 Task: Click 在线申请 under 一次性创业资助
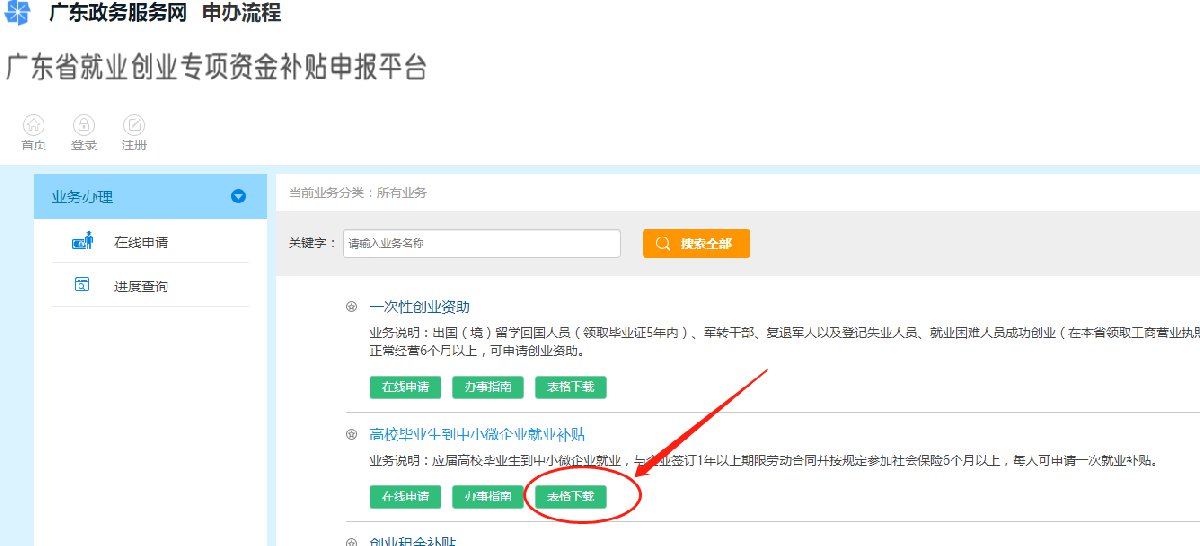(405, 387)
